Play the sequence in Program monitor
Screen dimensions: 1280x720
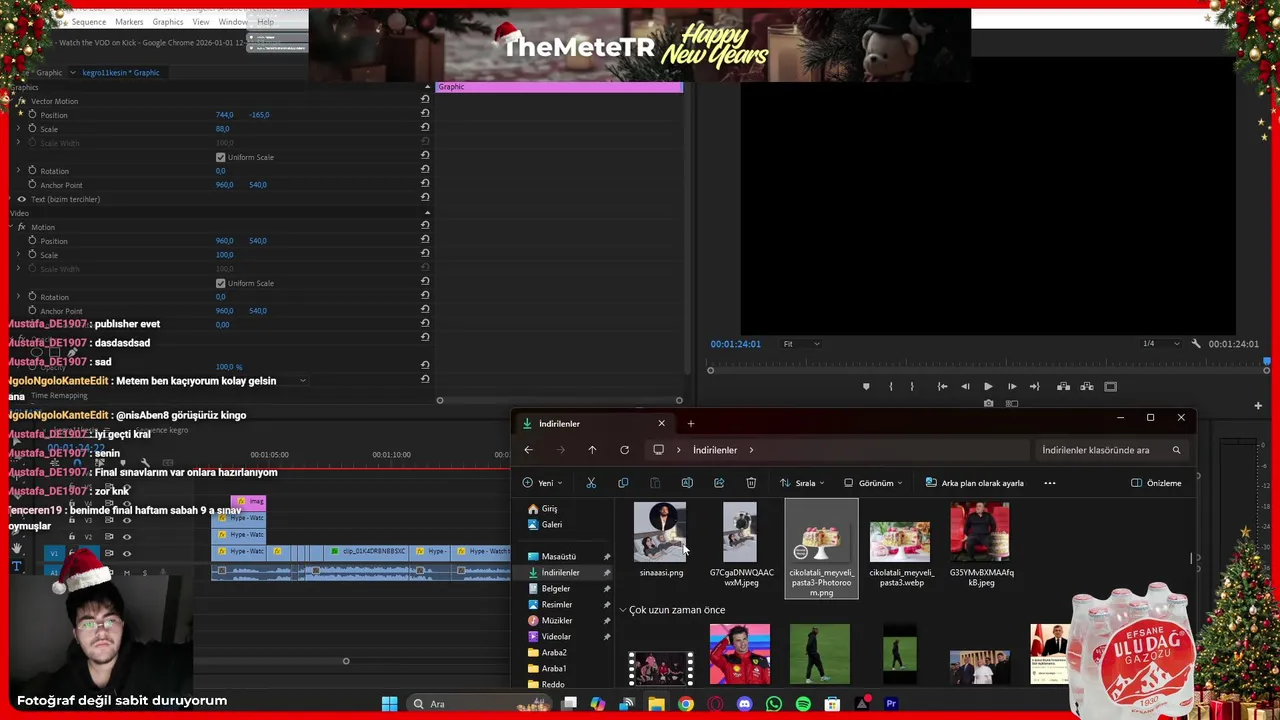(988, 386)
